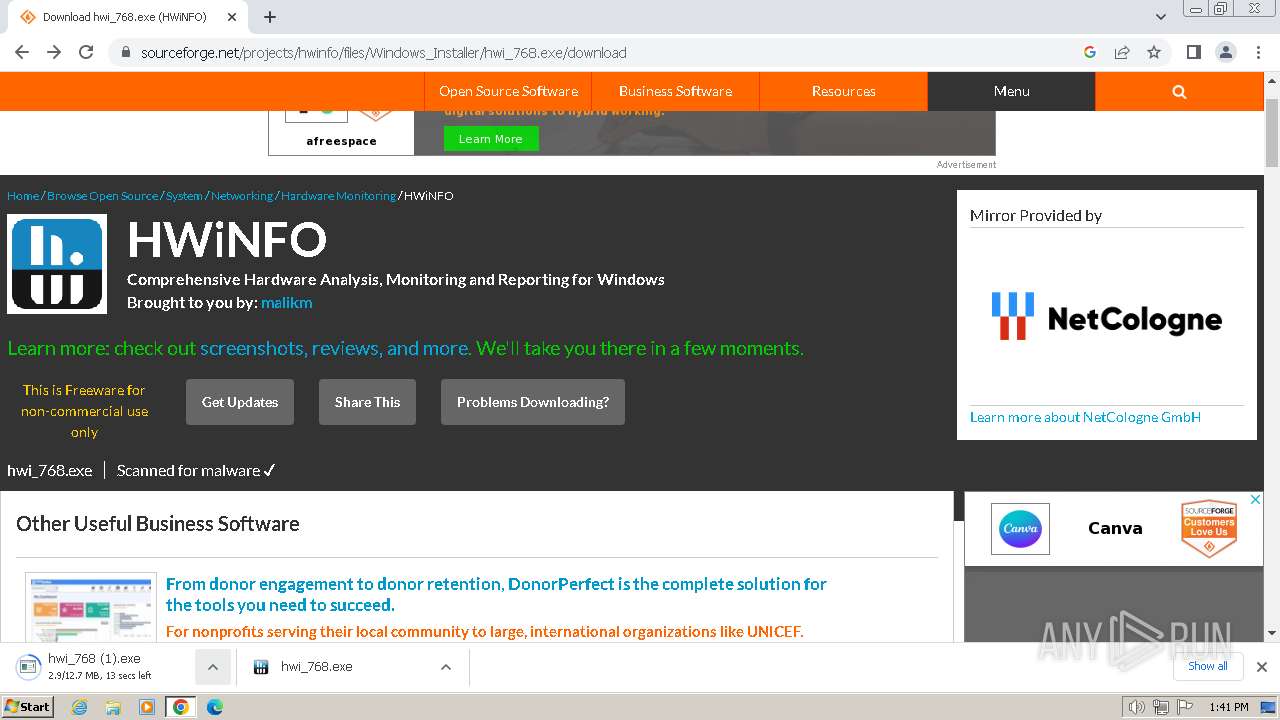
Task: Open malikm author profile link
Action: click(286, 302)
